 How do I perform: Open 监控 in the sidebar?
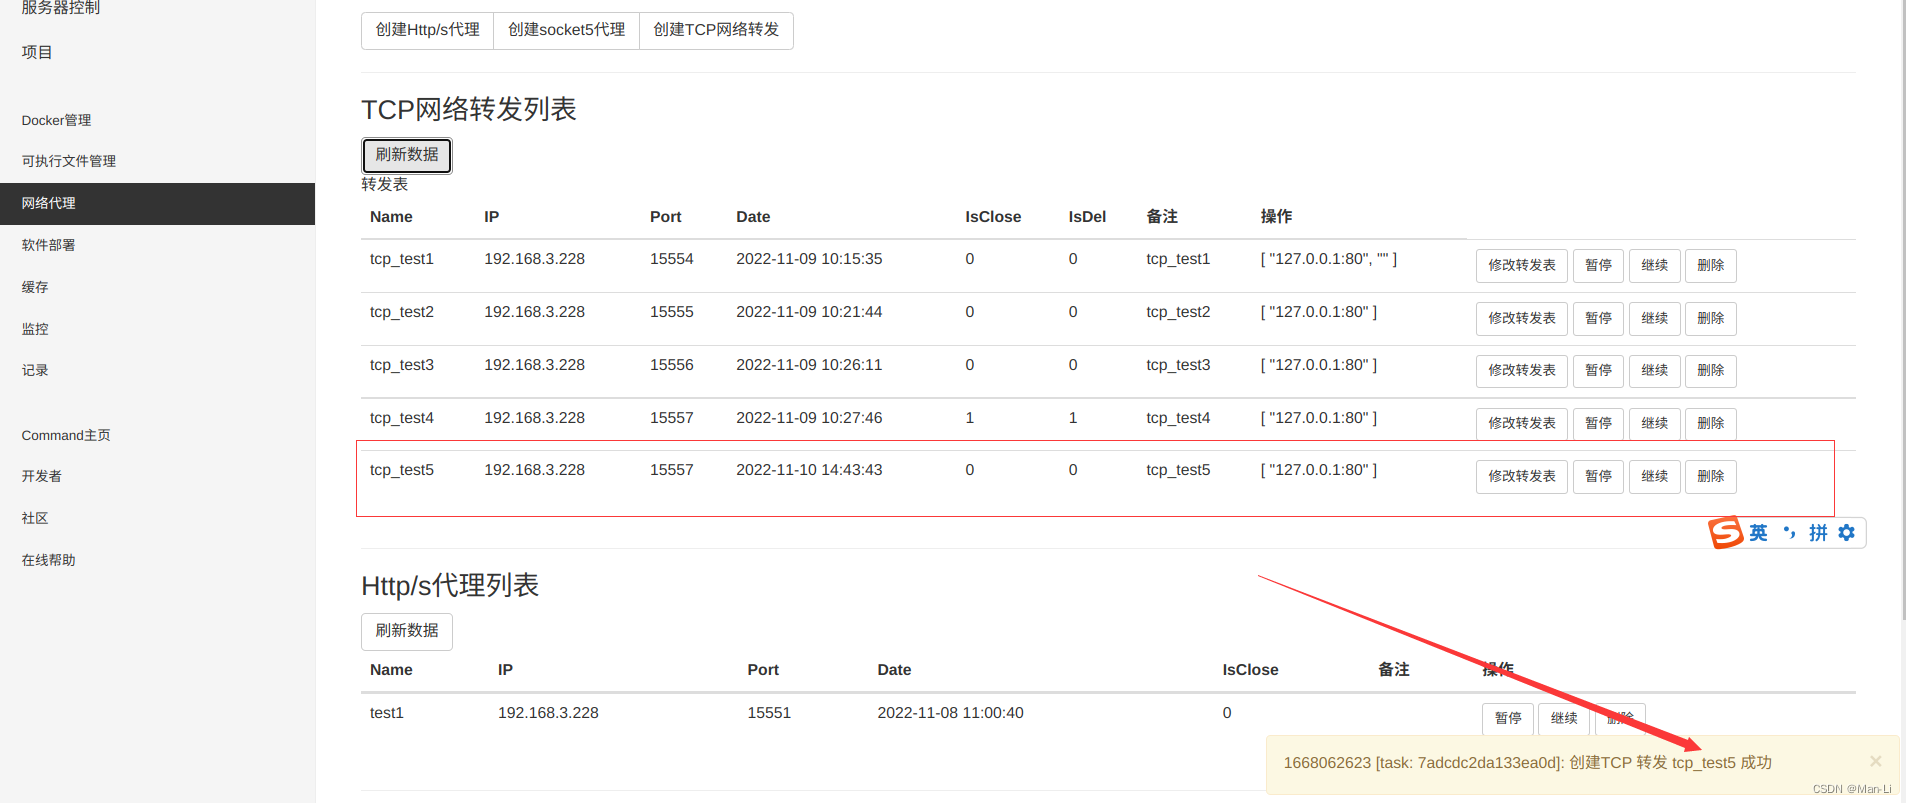[x=35, y=329]
